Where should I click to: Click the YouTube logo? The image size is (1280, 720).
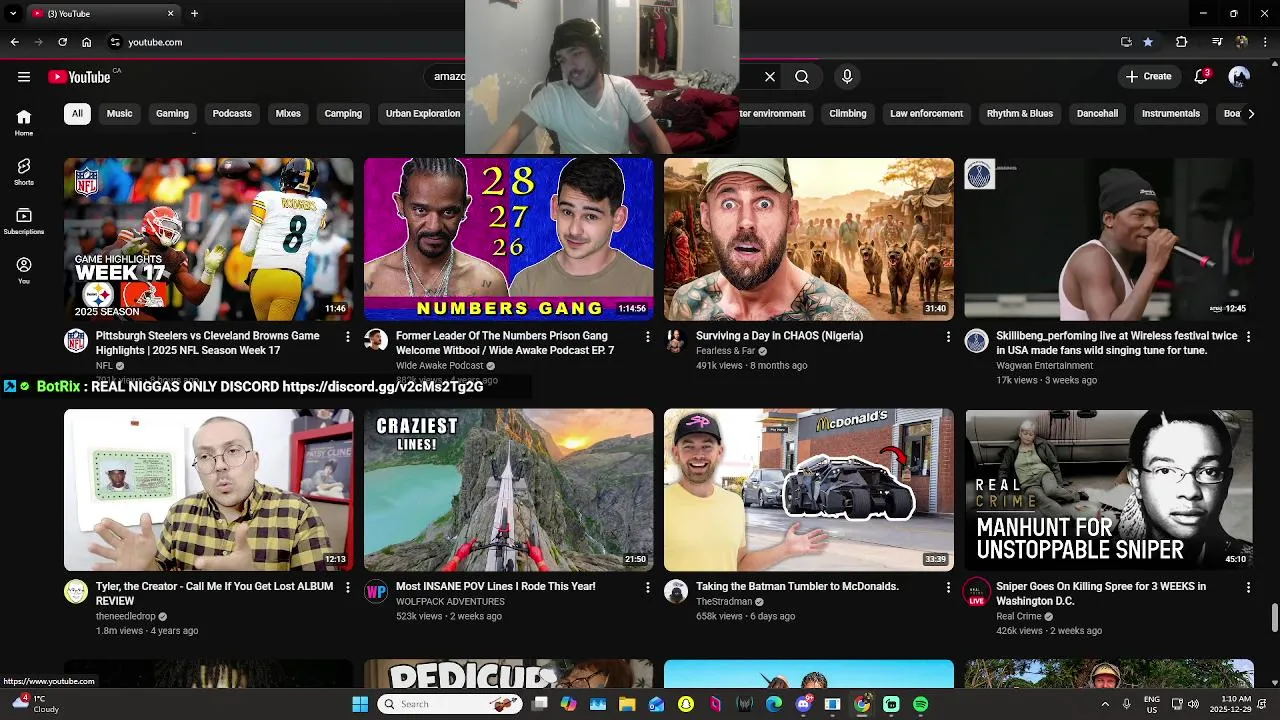coord(79,77)
